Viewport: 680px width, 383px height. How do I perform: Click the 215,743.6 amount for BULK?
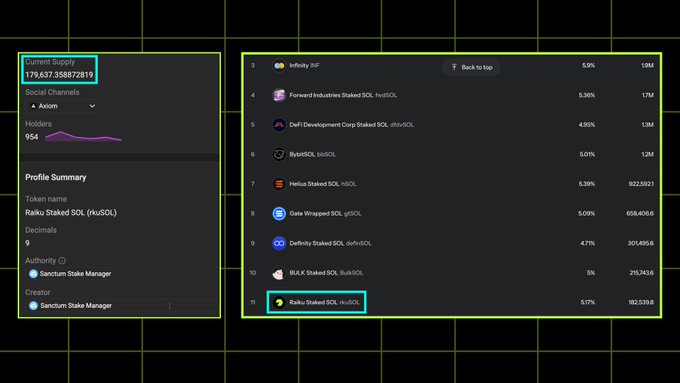pos(642,273)
